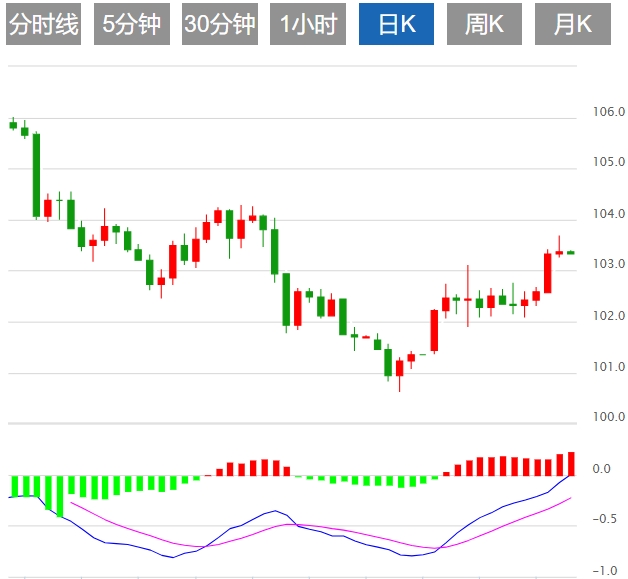
Task: Select the 5分钟 chart tab
Action: (x=132, y=25)
